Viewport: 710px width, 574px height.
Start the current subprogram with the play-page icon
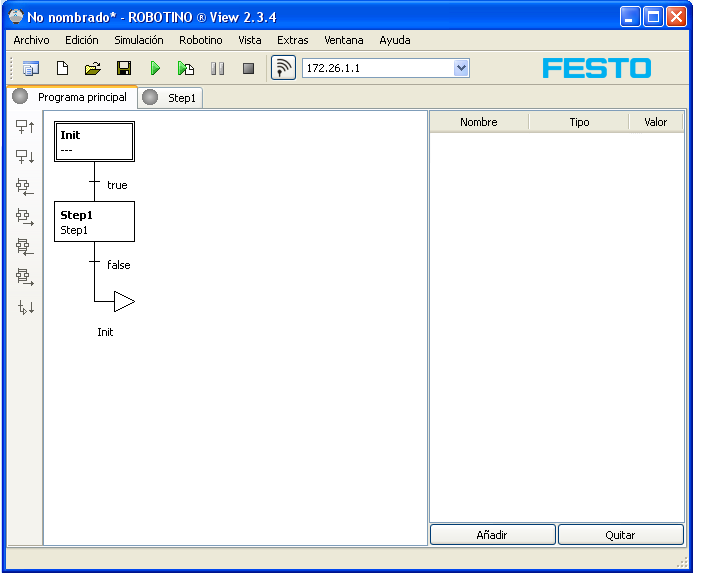tap(186, 68)
